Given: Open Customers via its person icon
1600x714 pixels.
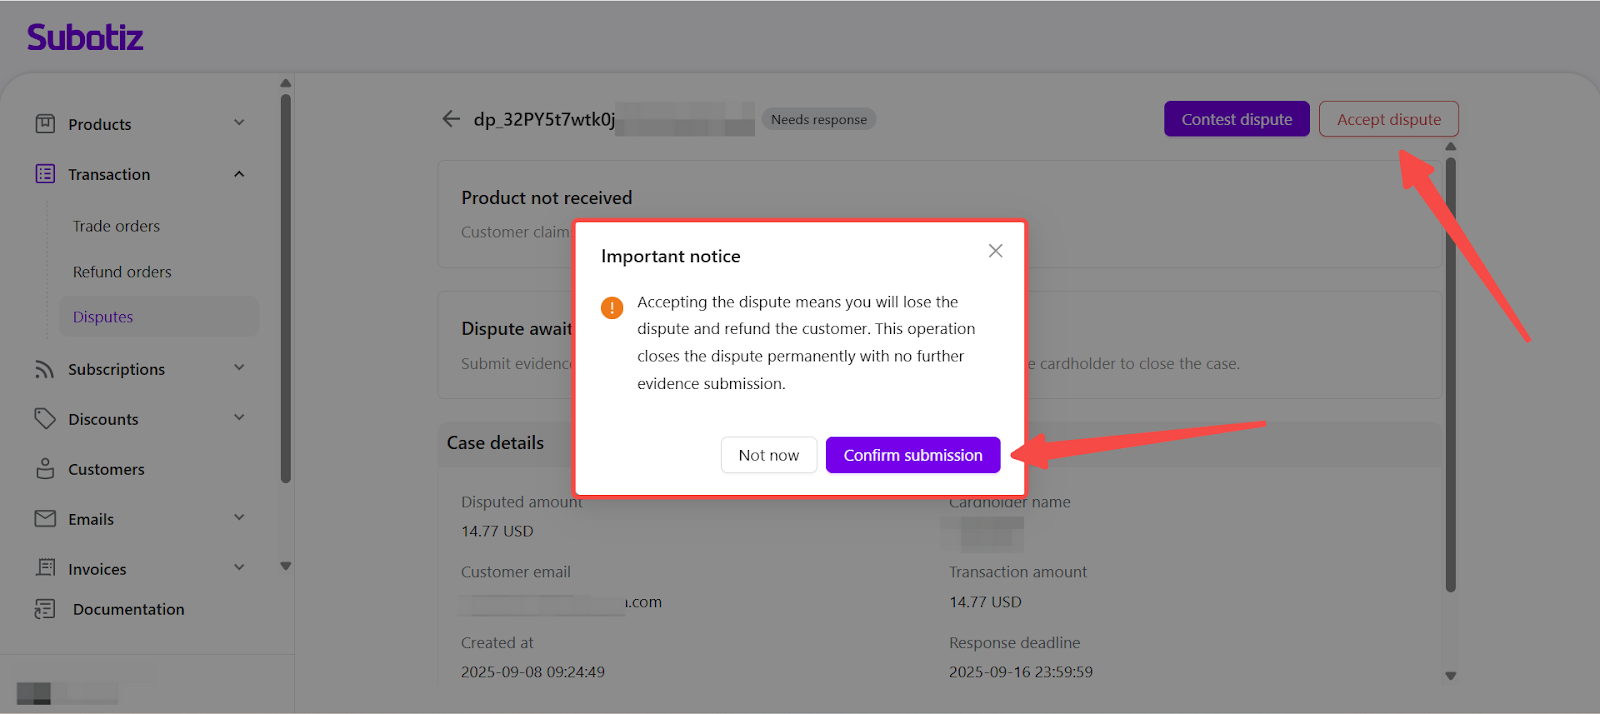Looking at the screenshot, I should 45,469.
